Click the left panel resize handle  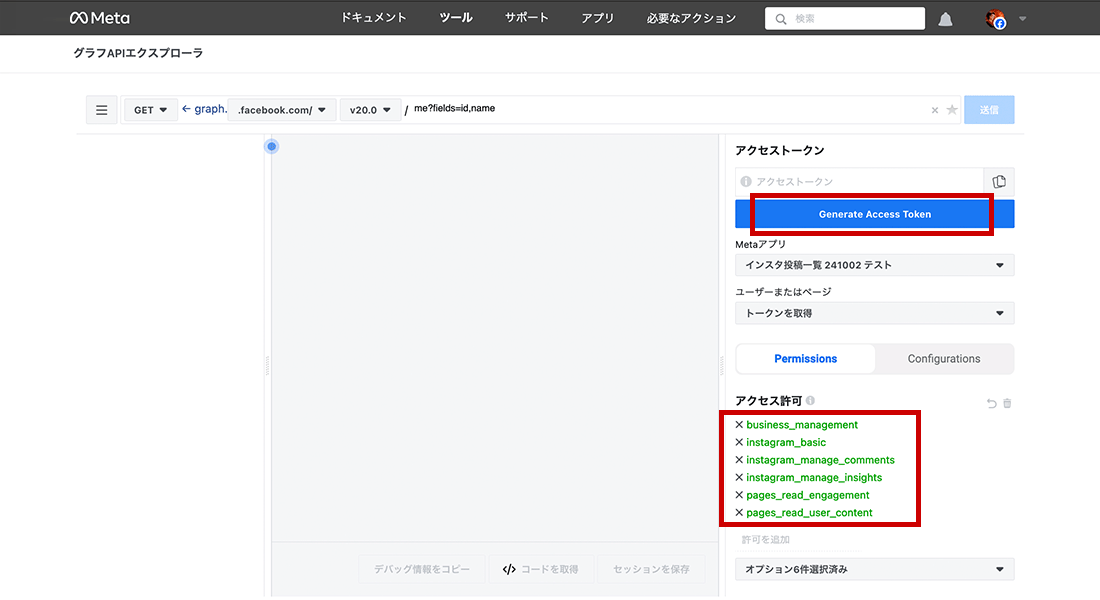point(267,366)
